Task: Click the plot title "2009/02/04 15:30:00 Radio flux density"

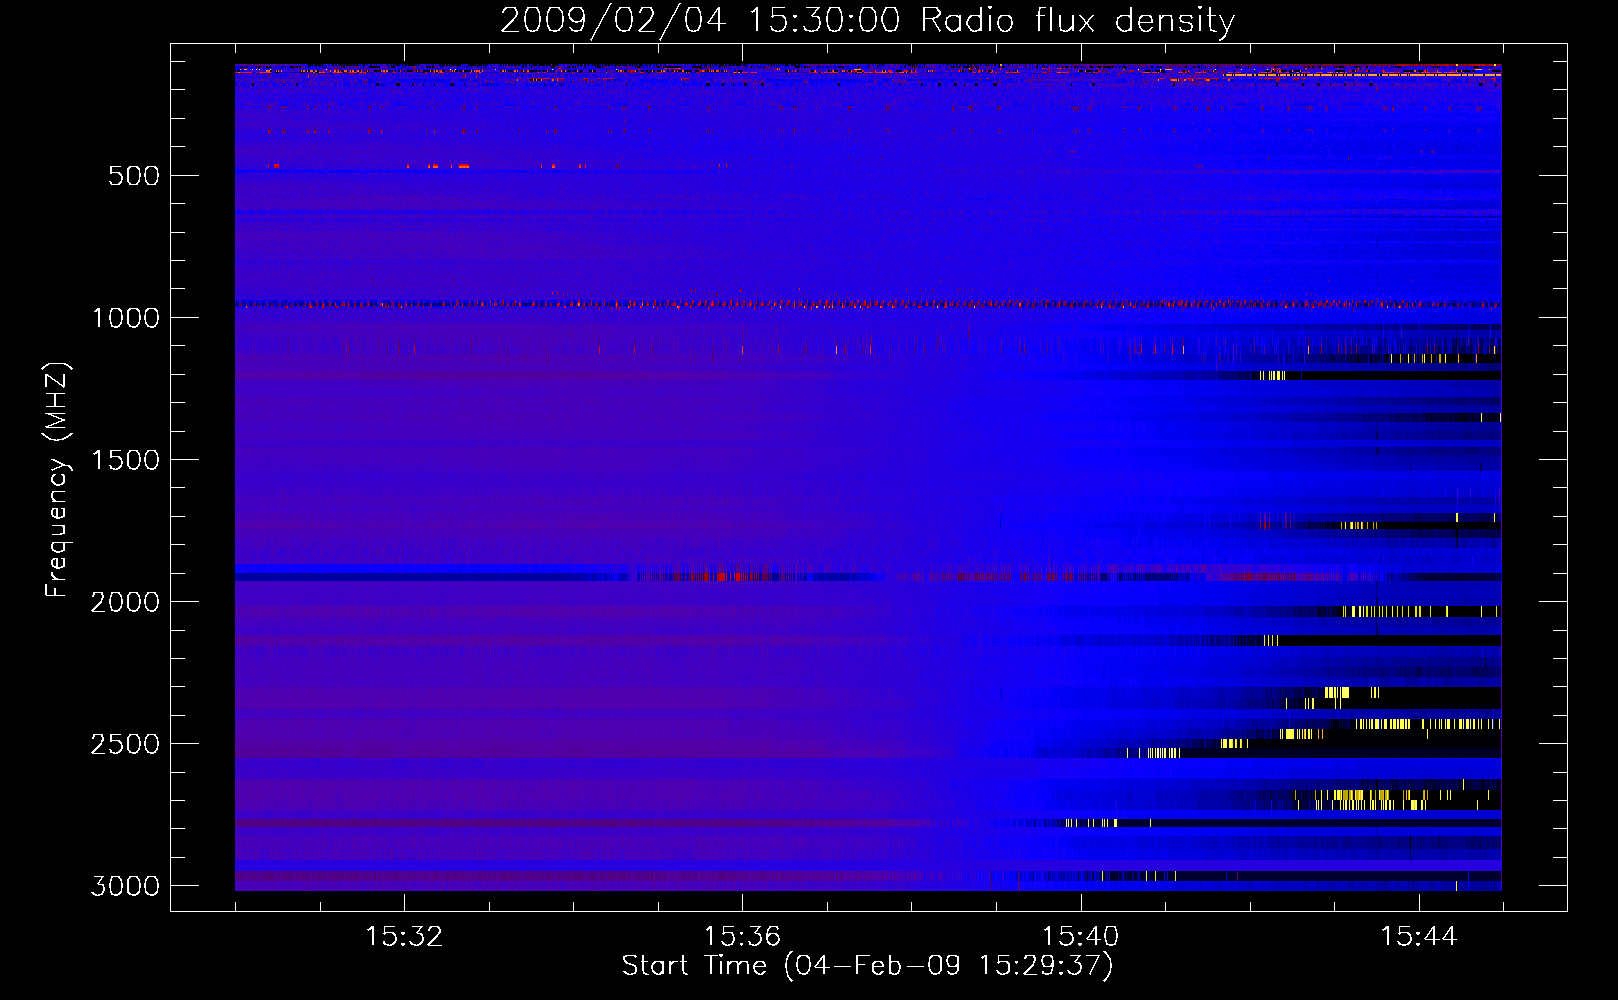Action: coord(867,20)
